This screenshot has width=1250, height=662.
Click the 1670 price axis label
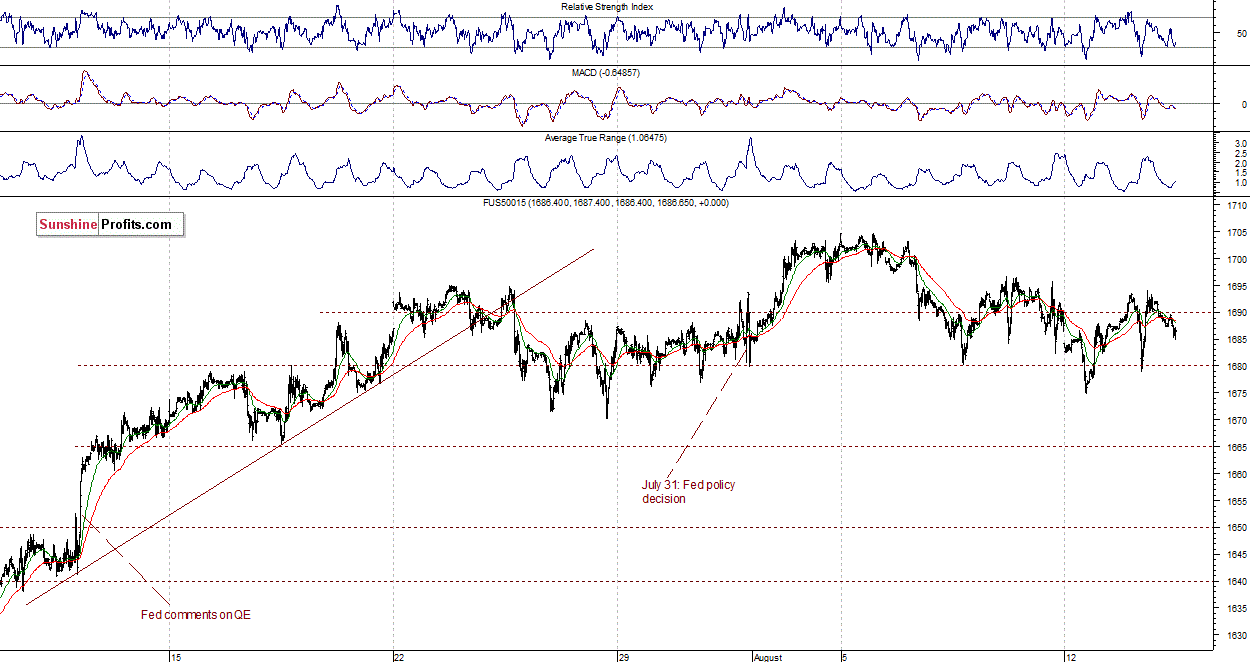tap(1236, 420)
